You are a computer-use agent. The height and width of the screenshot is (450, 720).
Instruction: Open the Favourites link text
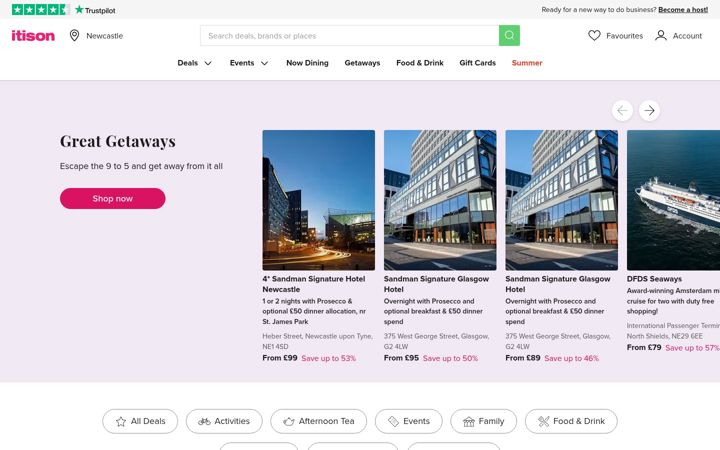tap(624, 36)
